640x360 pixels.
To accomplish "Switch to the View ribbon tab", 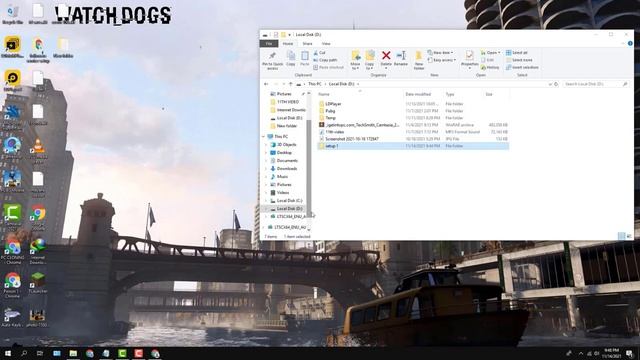I will pyautogui.click(x=326, y=43).
